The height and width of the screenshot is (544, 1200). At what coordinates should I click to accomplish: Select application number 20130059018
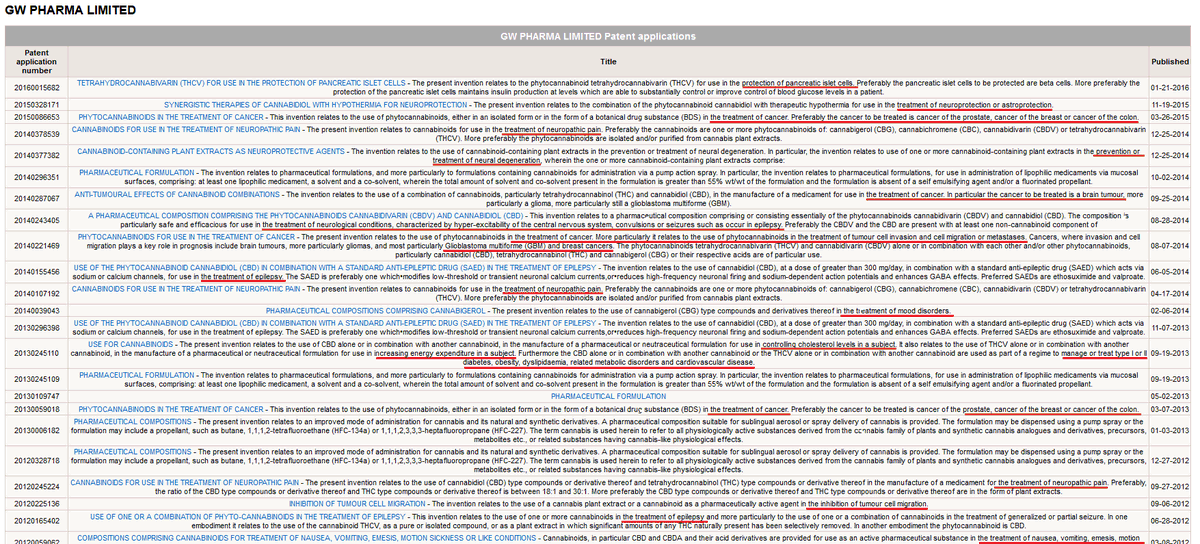pos(37,409)
